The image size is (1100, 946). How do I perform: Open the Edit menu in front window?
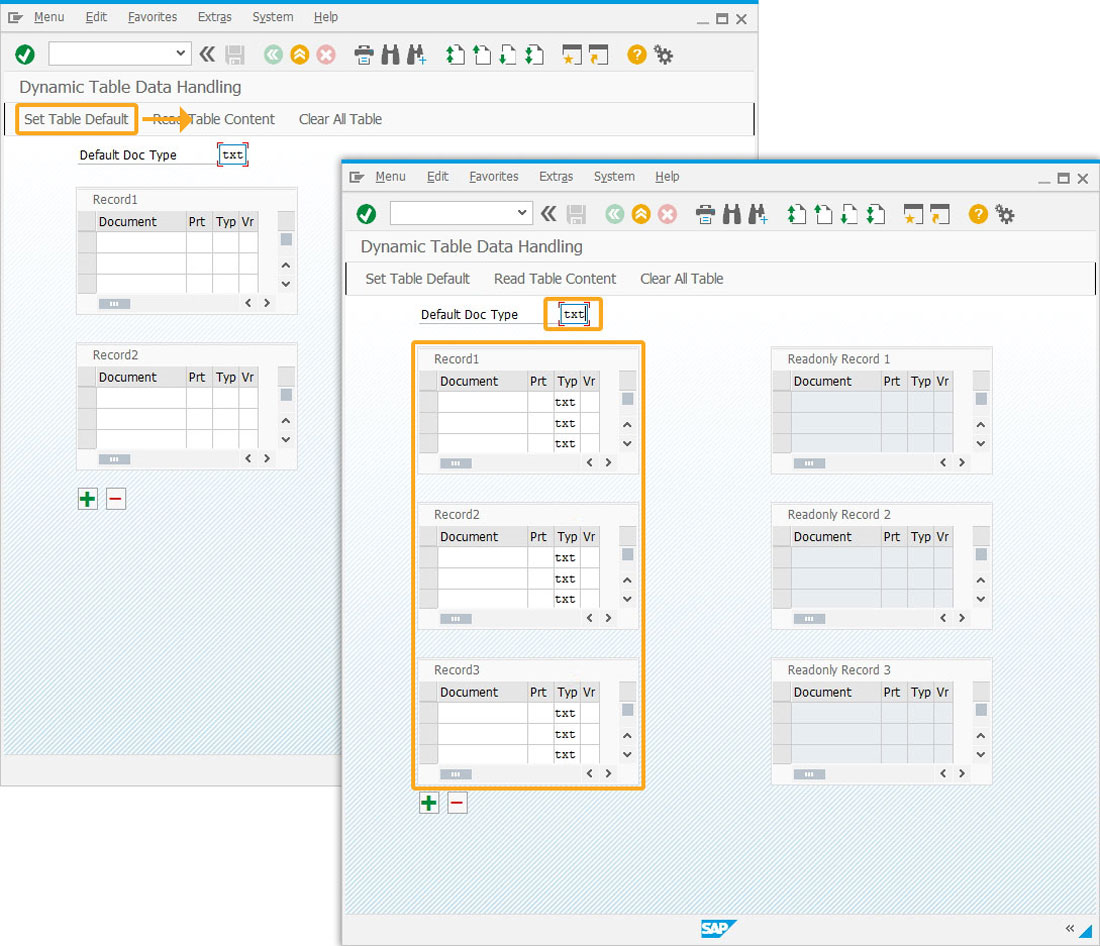[x=438, y=177]
